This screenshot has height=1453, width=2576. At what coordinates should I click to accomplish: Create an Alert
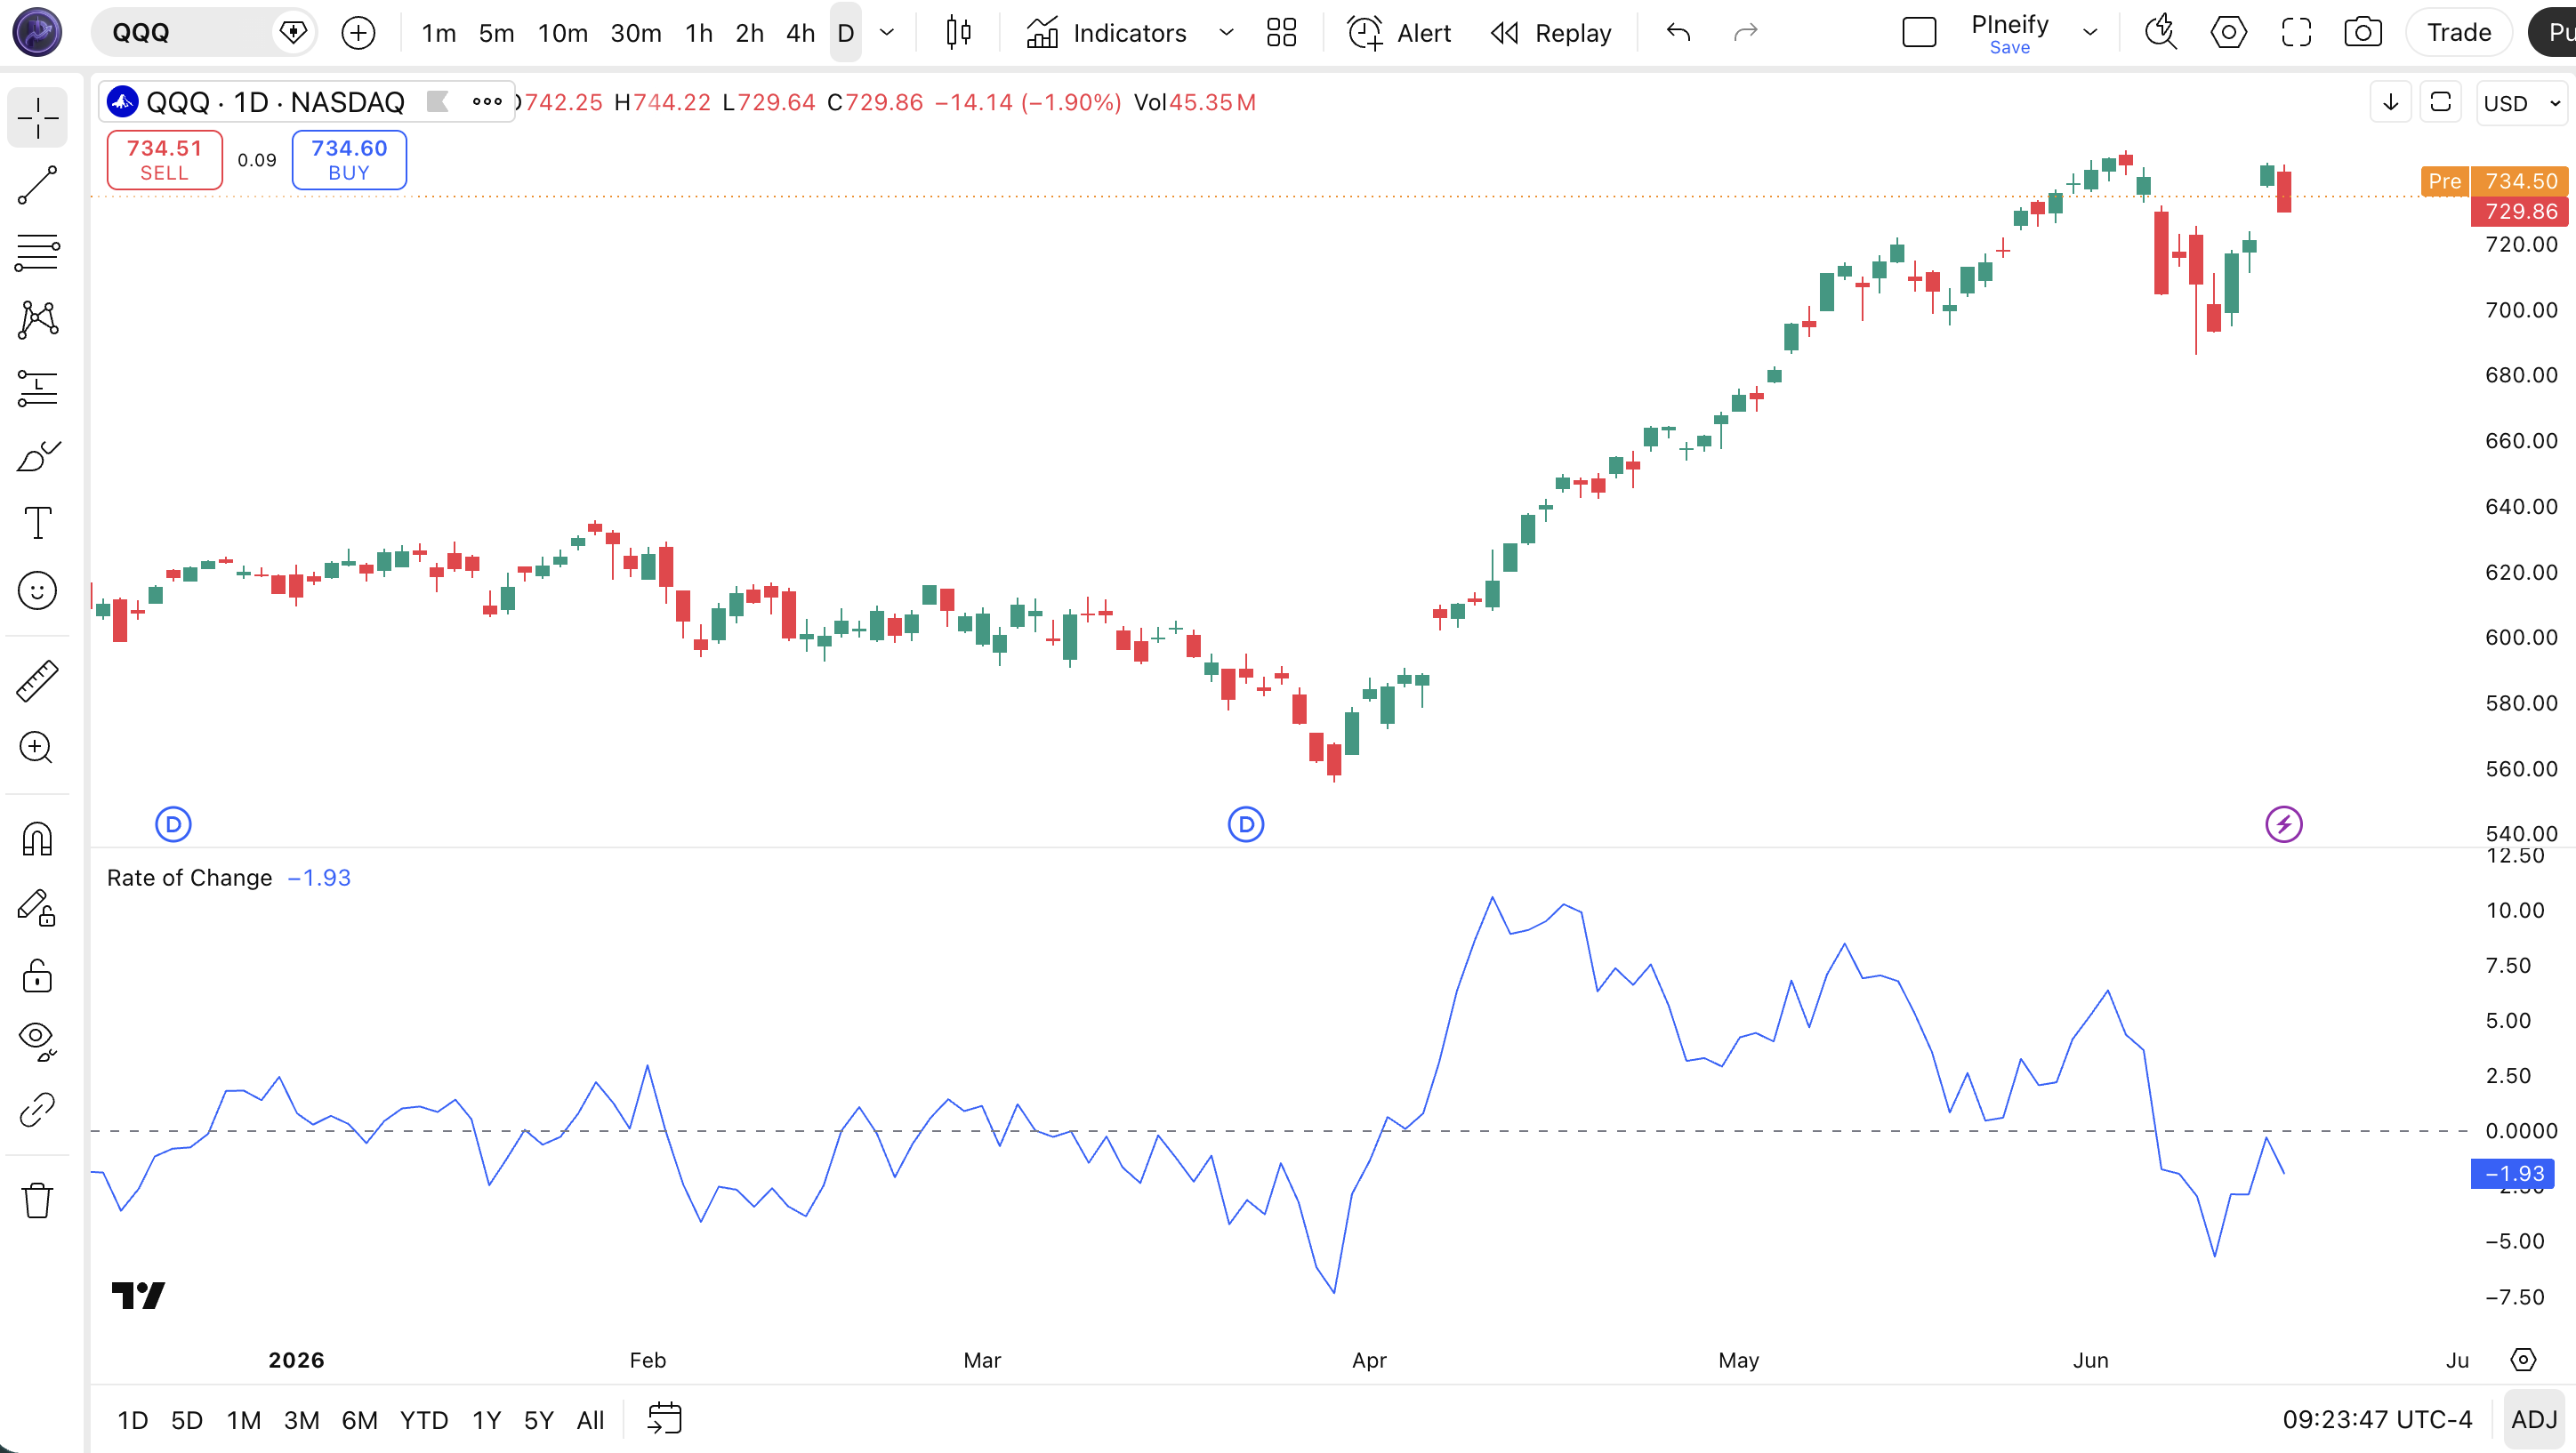[1399, 33]
